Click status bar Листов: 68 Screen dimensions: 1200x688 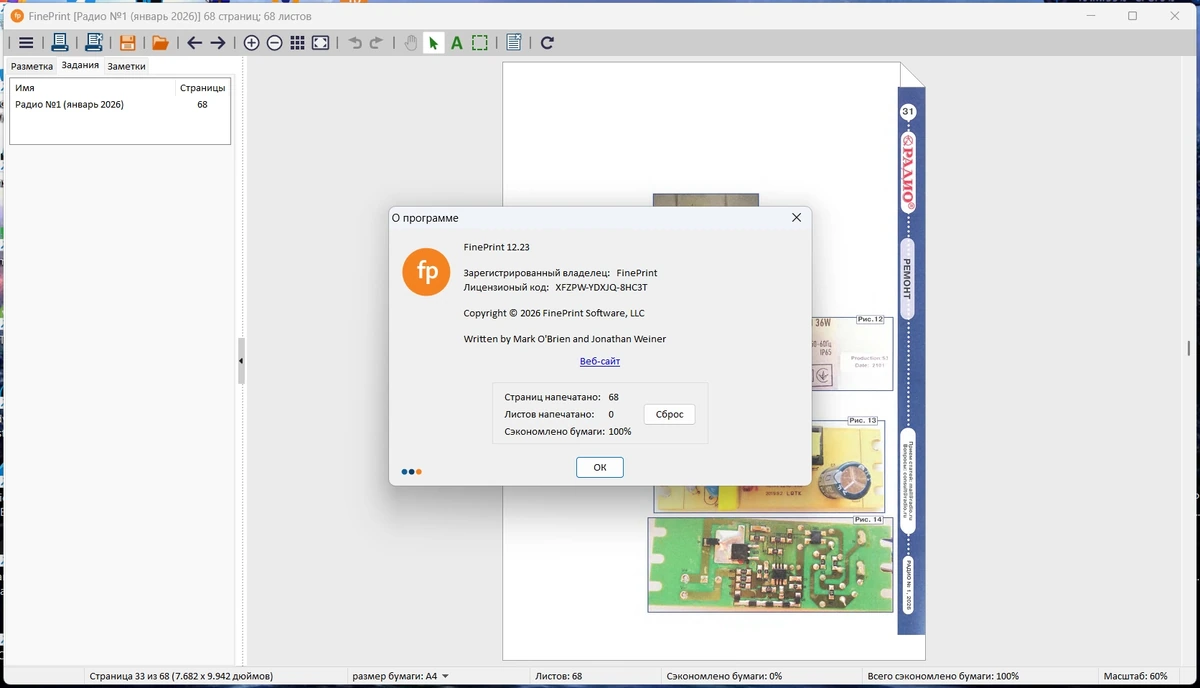559,676
